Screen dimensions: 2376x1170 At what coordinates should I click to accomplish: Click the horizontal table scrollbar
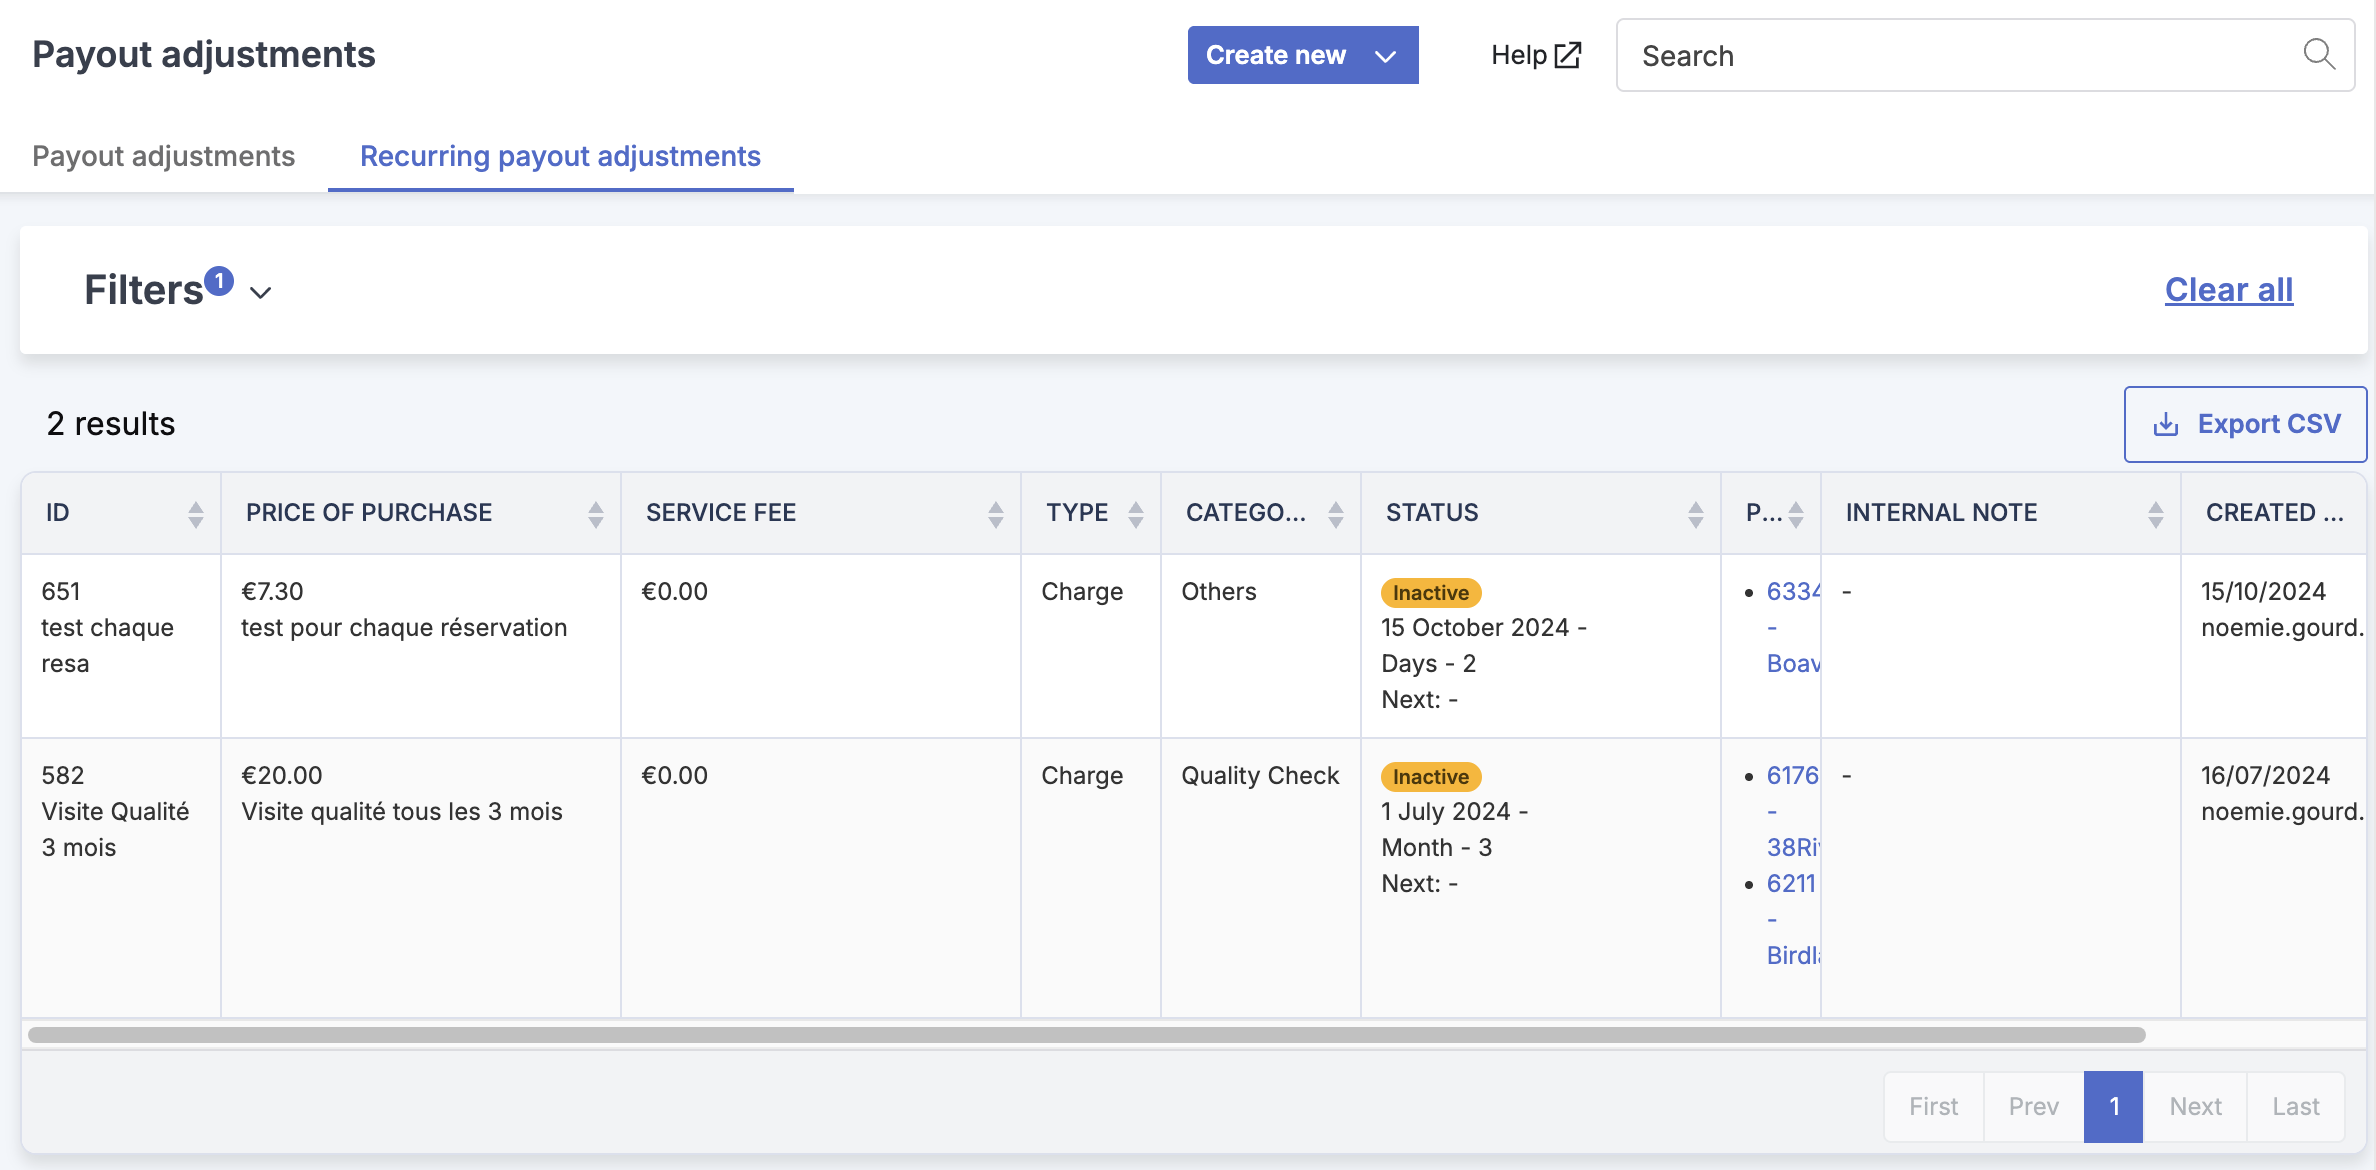[x=1087, y=1035]
